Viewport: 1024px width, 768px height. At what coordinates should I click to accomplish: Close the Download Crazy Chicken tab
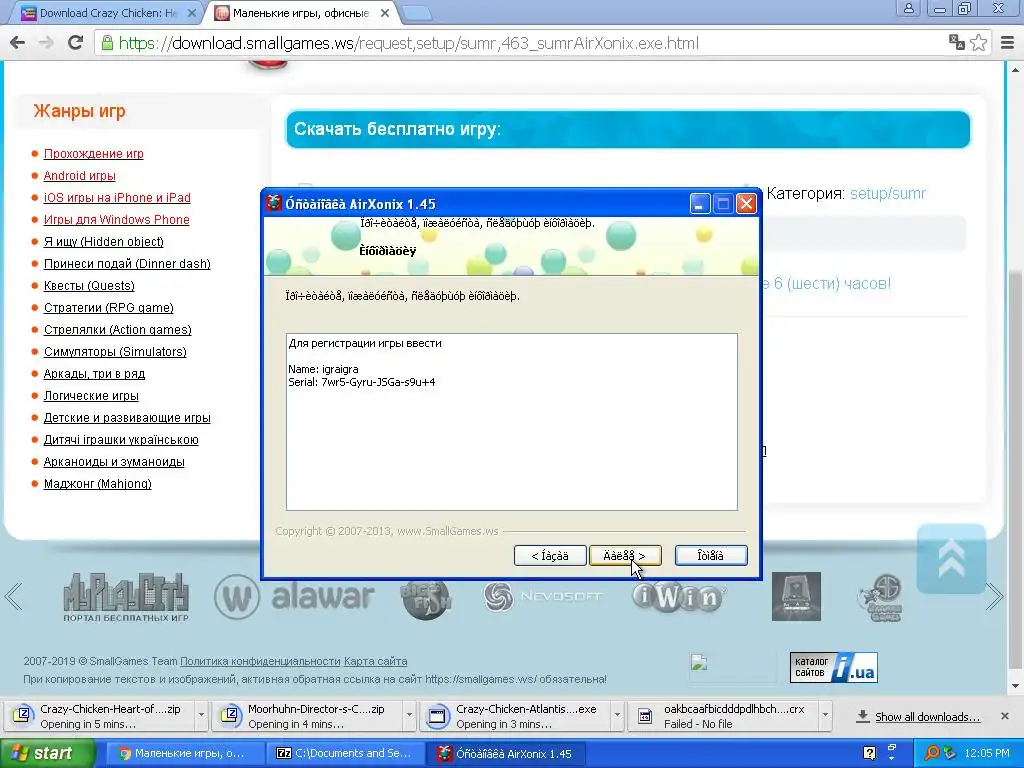[192, 13]
